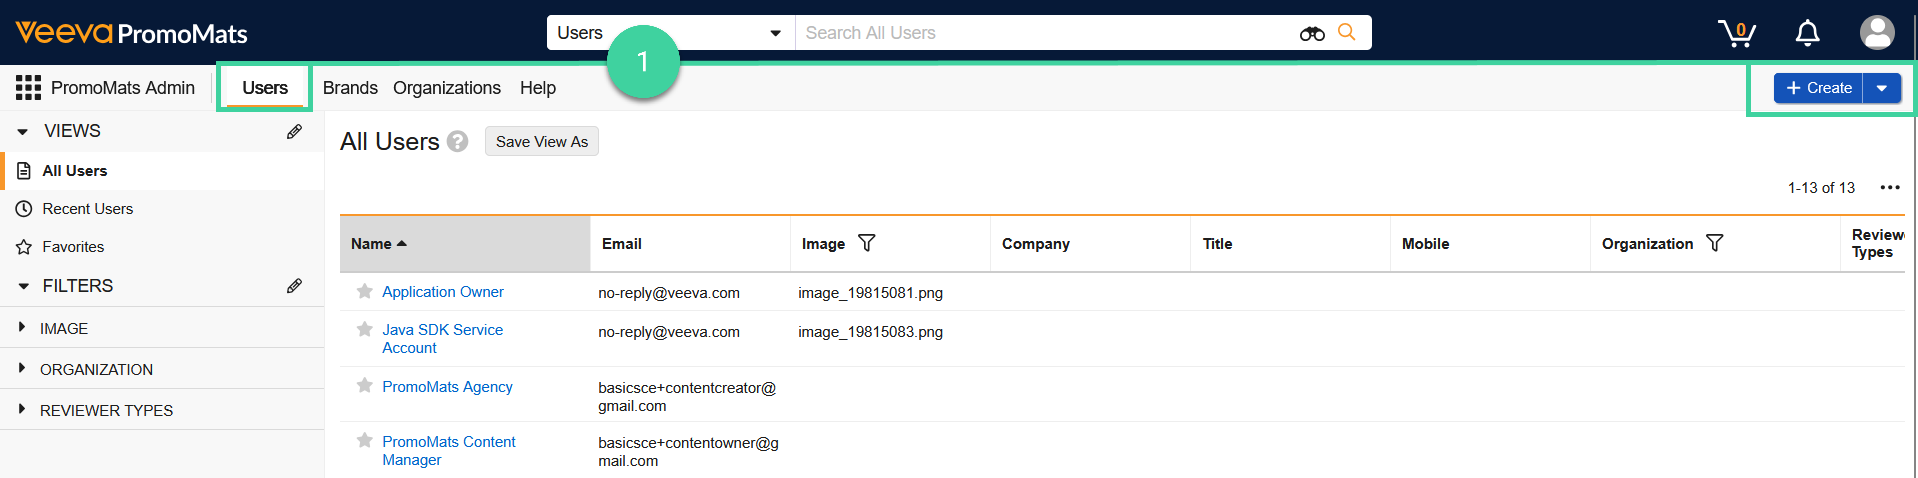The height and width of the screenshot is (478, 1918).
Task: Open the Help tab
Action: tap(538, 88)
